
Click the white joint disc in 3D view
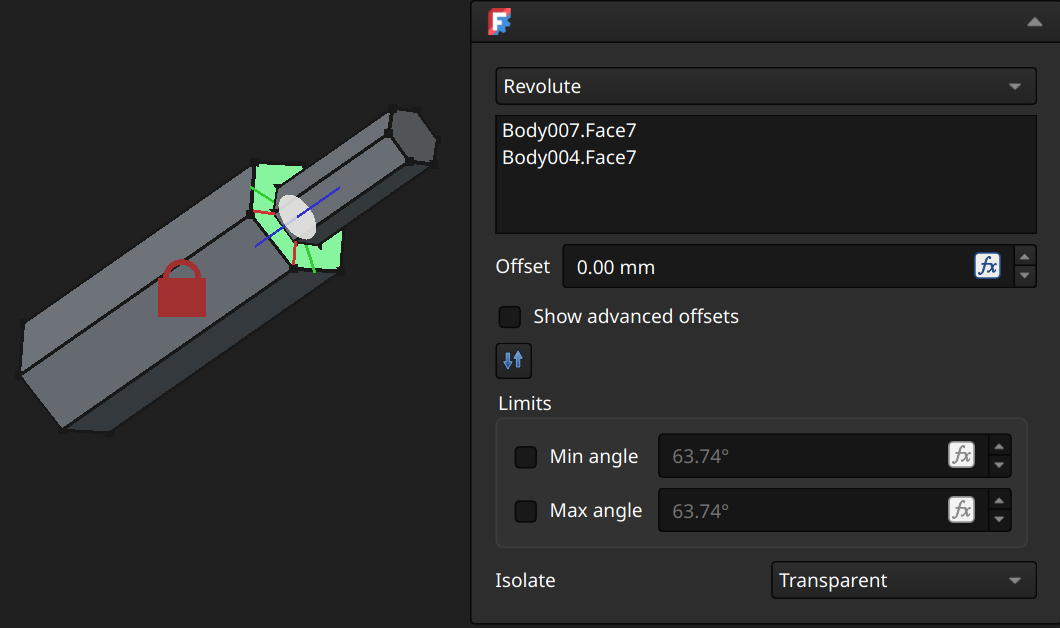297,216
